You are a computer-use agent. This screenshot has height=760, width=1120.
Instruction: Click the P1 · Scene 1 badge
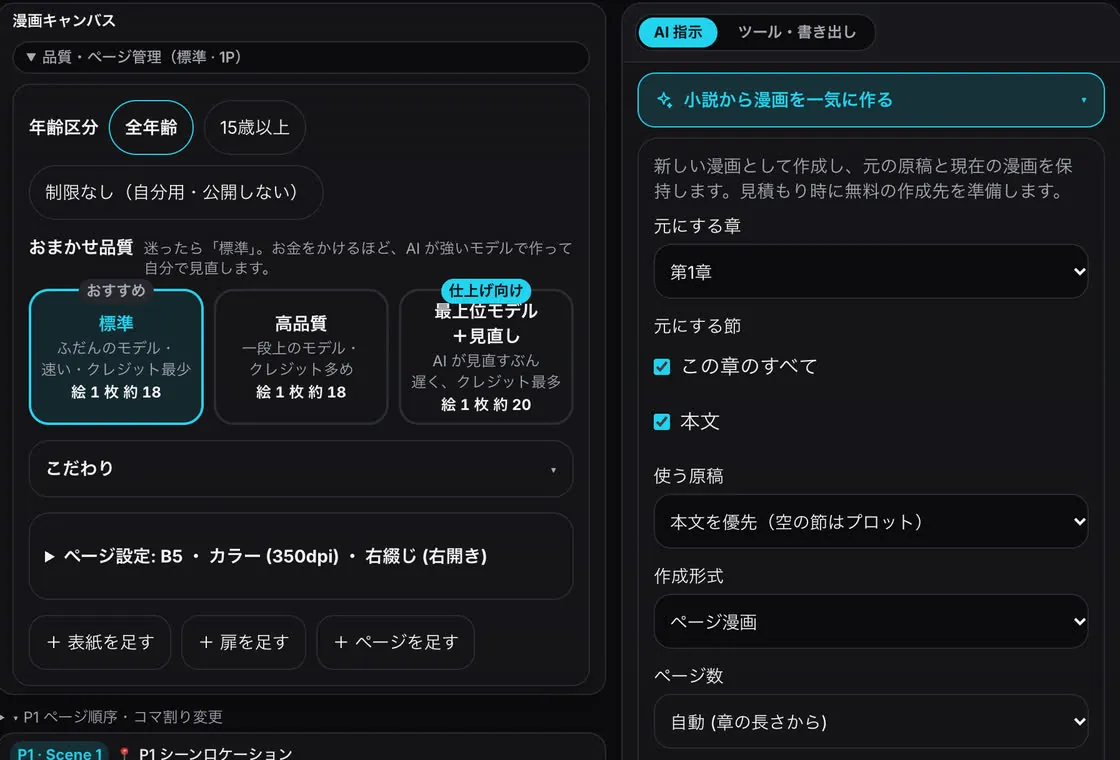click(x=59, y=753)
